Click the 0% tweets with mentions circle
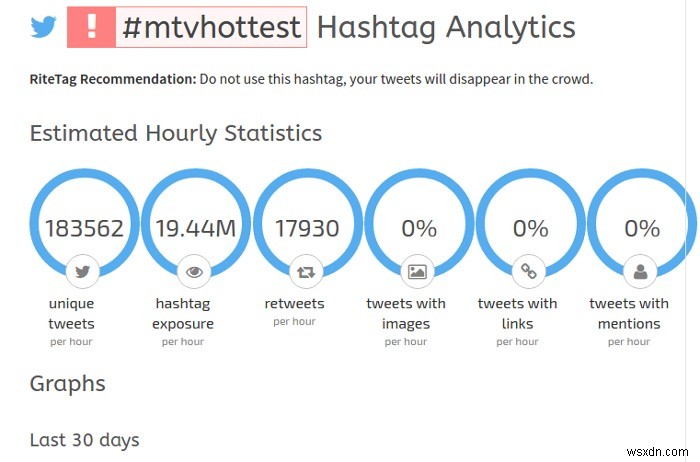The width and height of the screenshot is (700, 462). (641, 228)
